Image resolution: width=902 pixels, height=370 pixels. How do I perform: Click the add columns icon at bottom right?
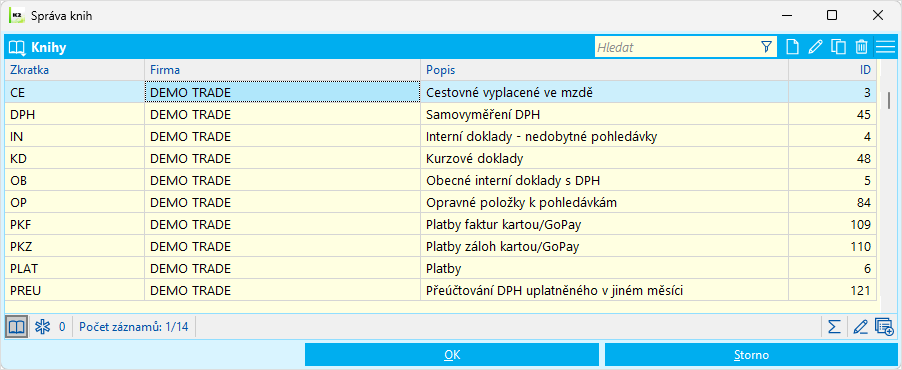(x=884, y=327)
